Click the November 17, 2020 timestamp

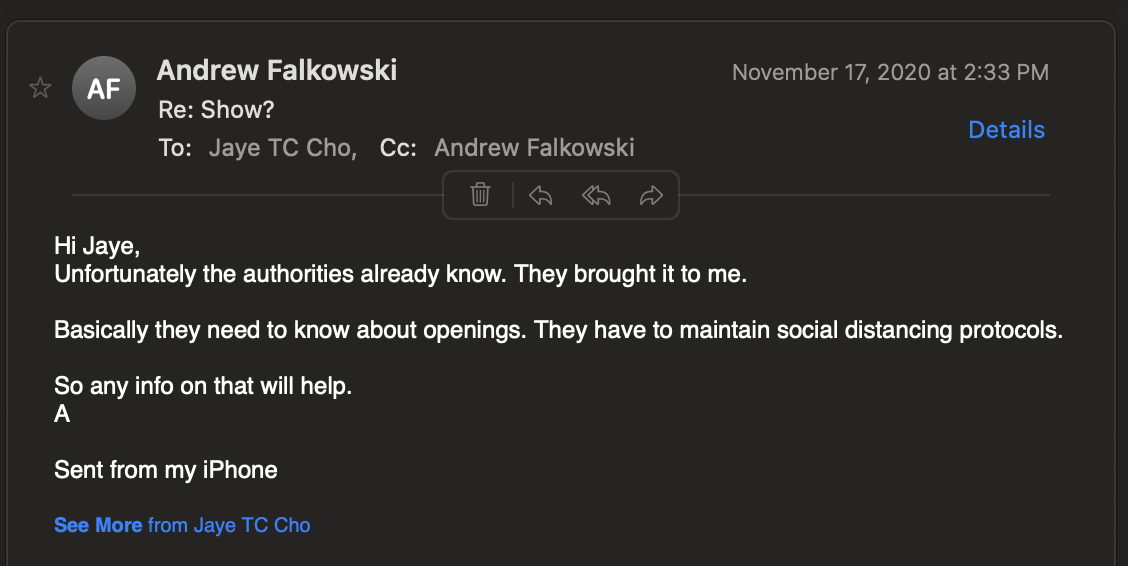click(x=890, y=72)
